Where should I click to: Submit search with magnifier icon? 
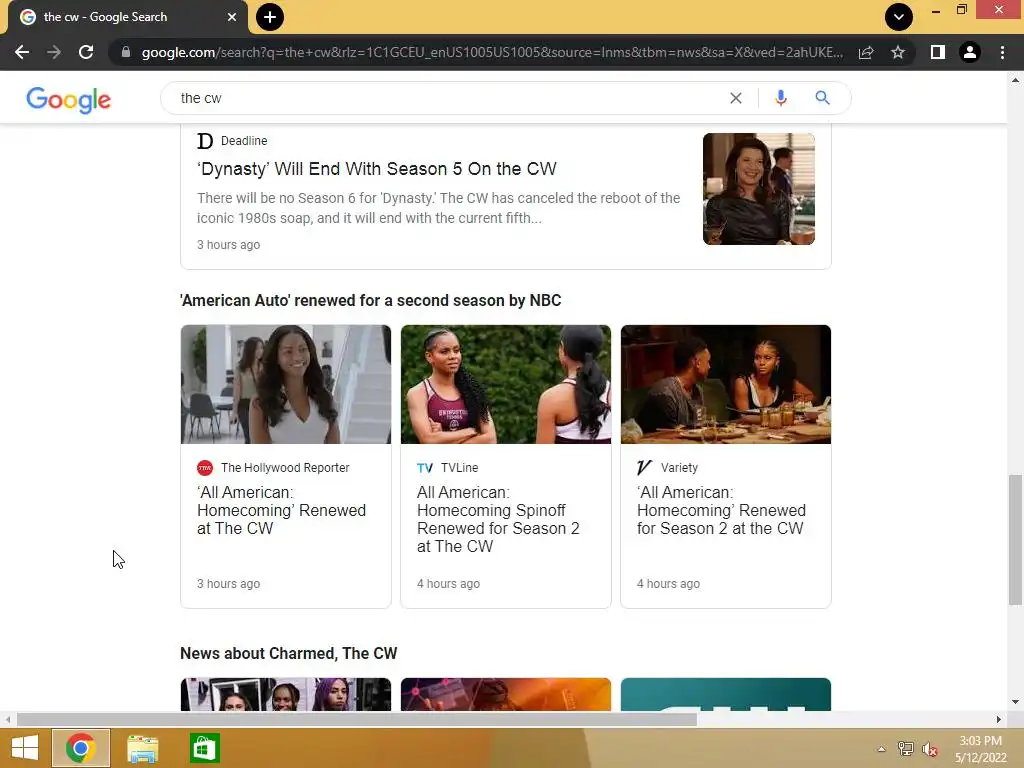[x=822, y=98]
